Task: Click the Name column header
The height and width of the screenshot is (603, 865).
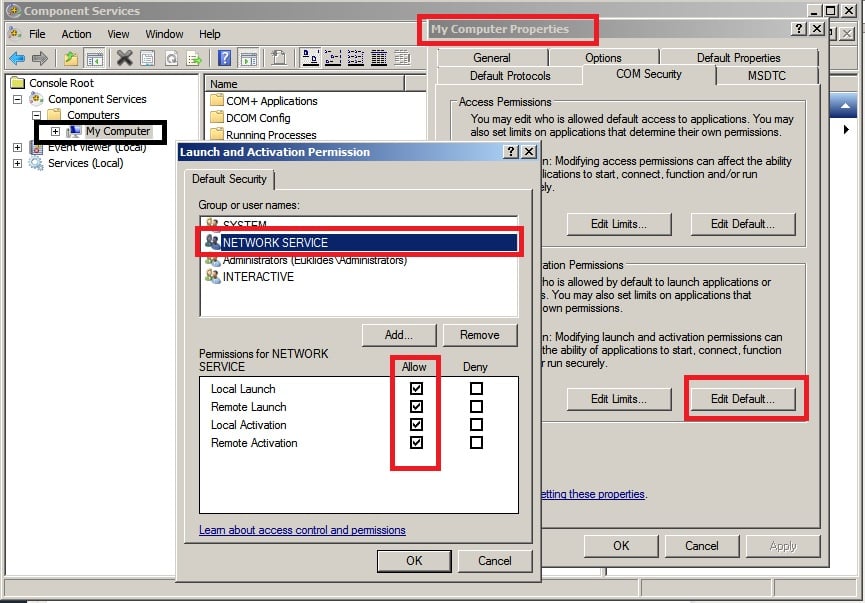Action: click(305, 84)
